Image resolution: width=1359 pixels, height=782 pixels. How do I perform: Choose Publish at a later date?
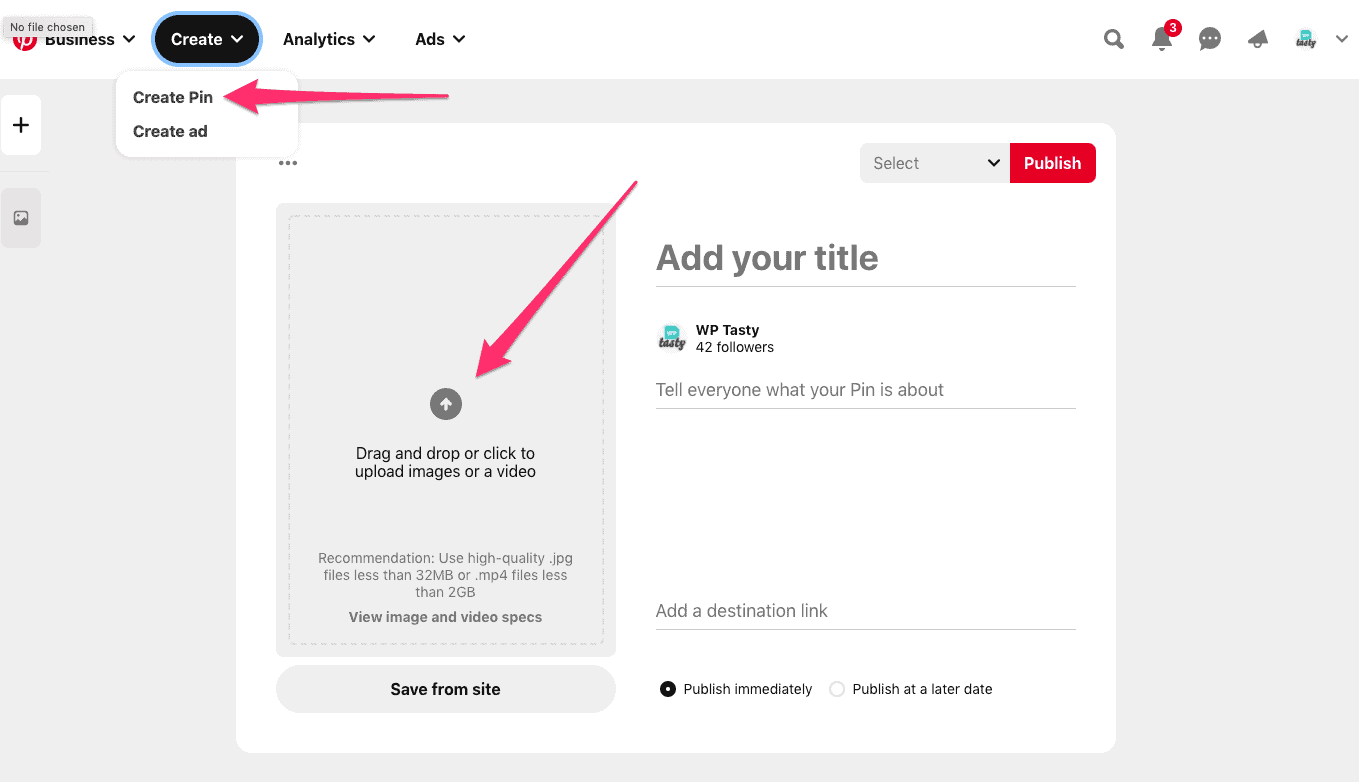click(x=836, y=689)
